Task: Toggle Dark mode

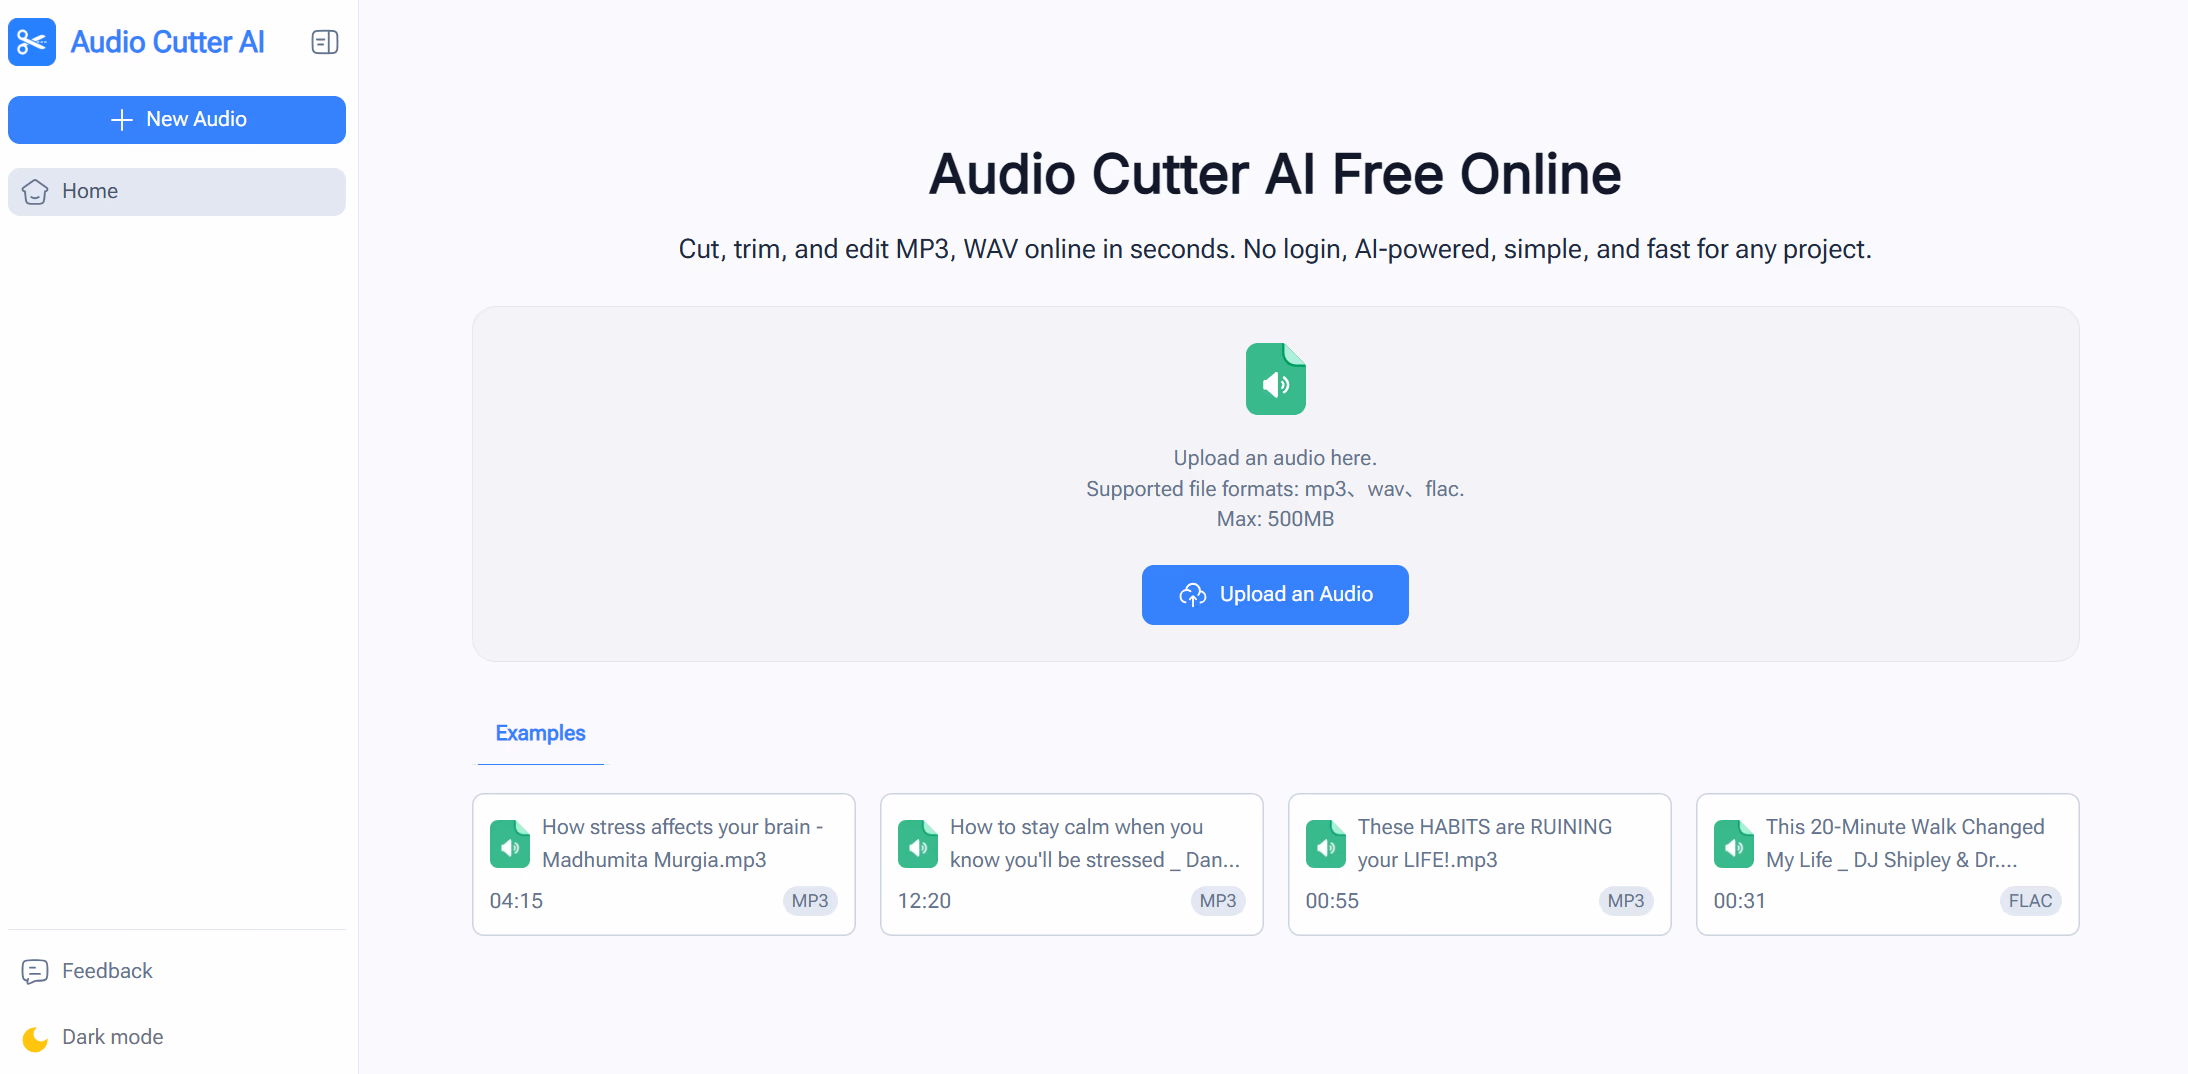Action: point(112,1037)
